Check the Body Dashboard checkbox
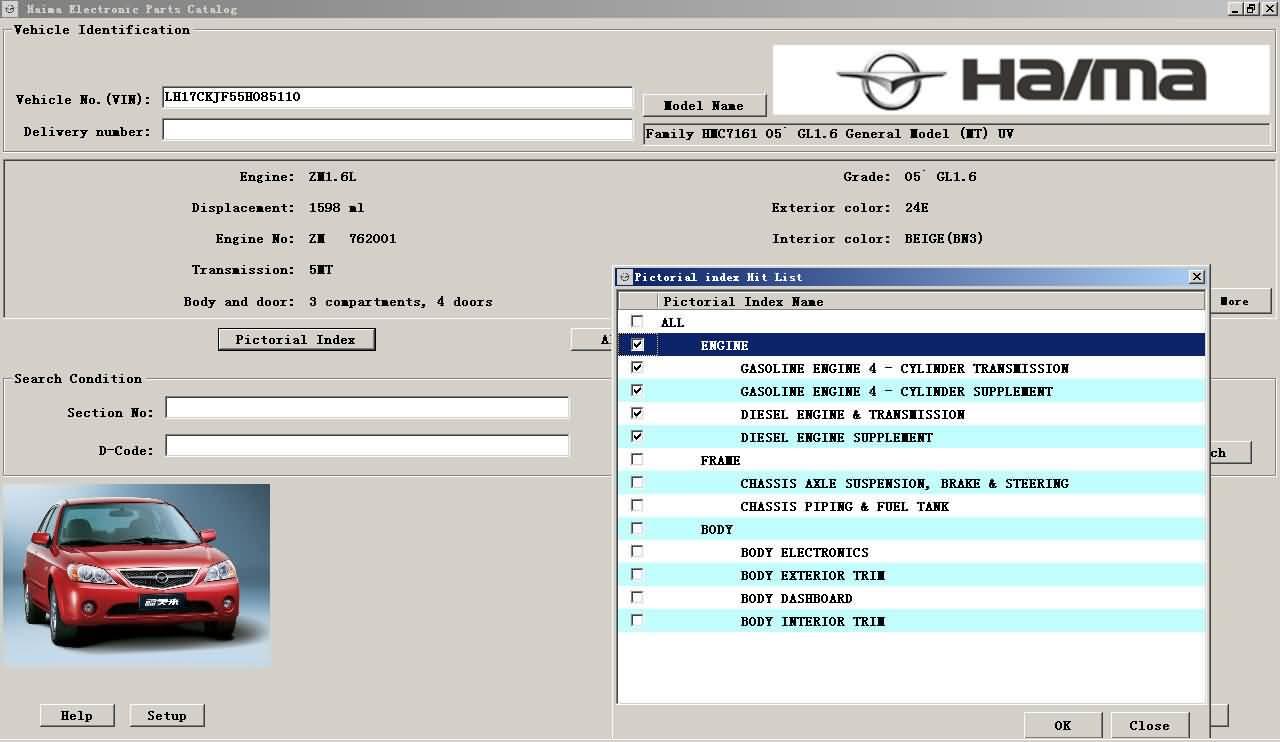 tap(637, 598)
